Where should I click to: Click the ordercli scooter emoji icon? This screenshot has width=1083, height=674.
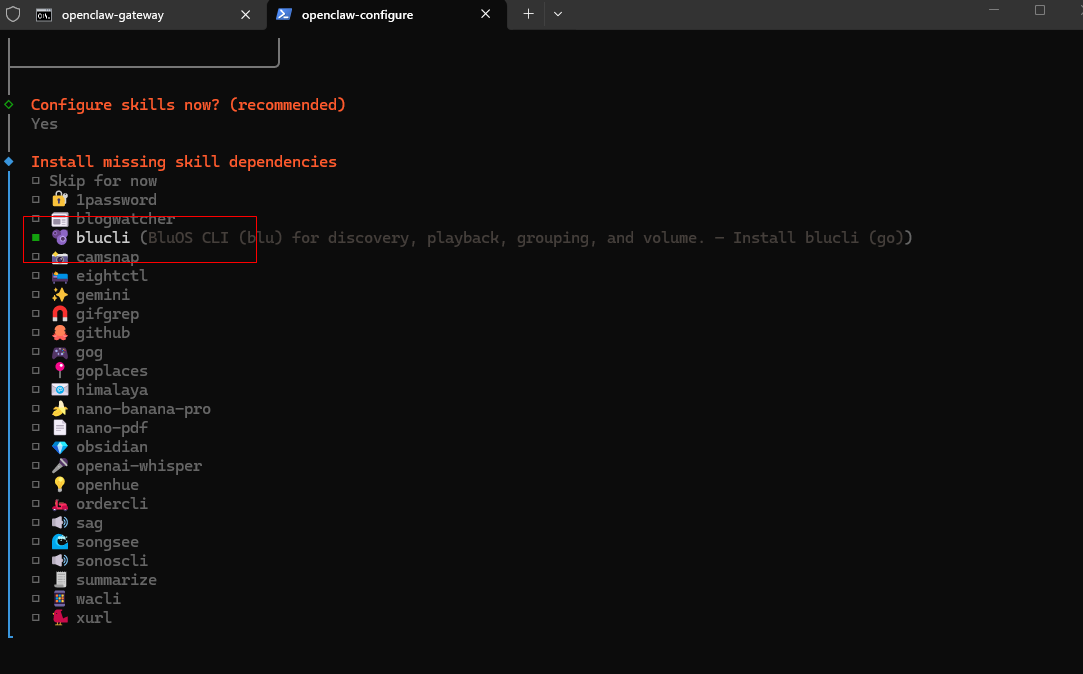coord(60,503)
